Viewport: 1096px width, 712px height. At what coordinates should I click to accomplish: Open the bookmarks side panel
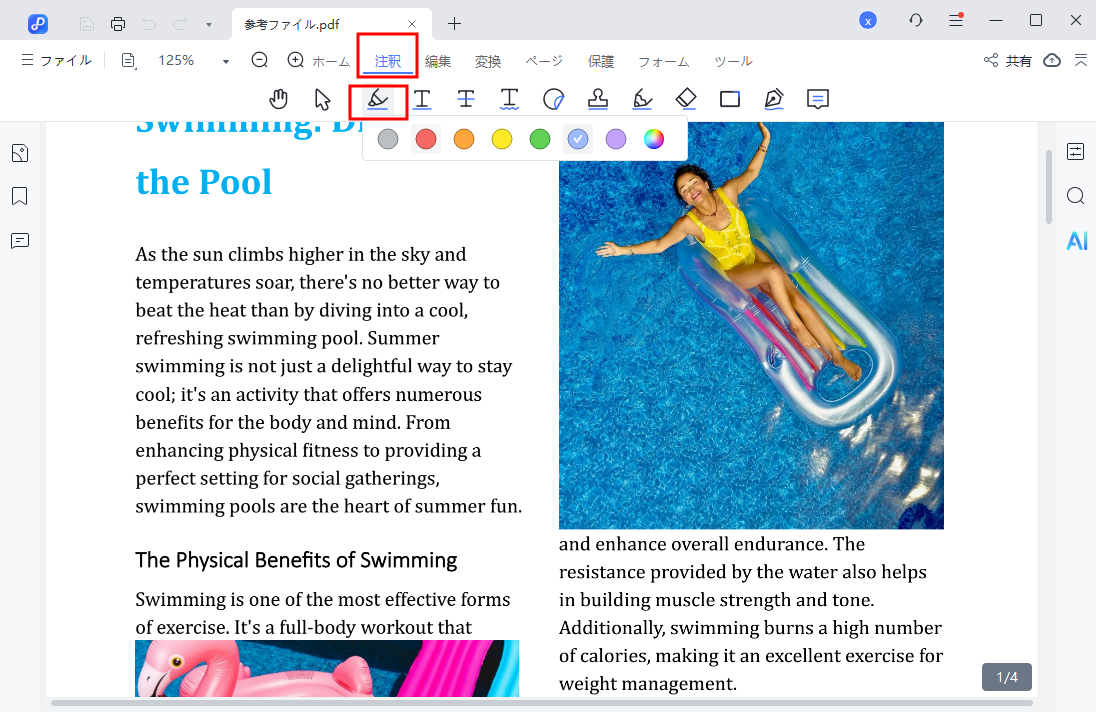click(x=20, y=196)
